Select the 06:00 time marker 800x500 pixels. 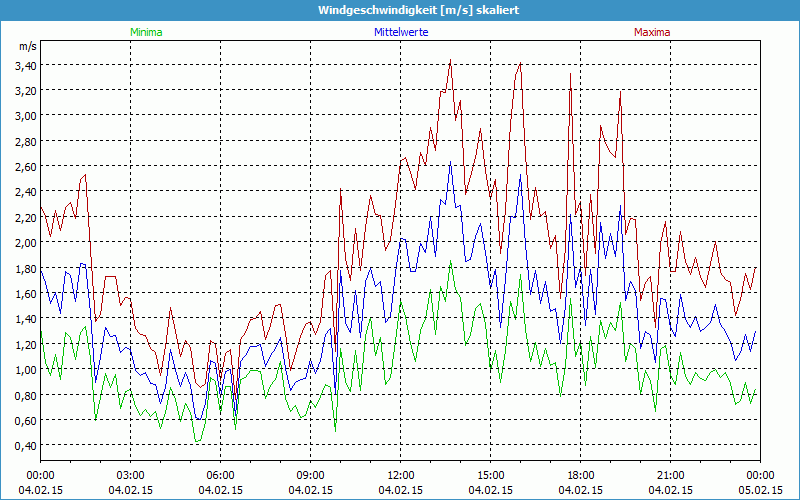220,475
